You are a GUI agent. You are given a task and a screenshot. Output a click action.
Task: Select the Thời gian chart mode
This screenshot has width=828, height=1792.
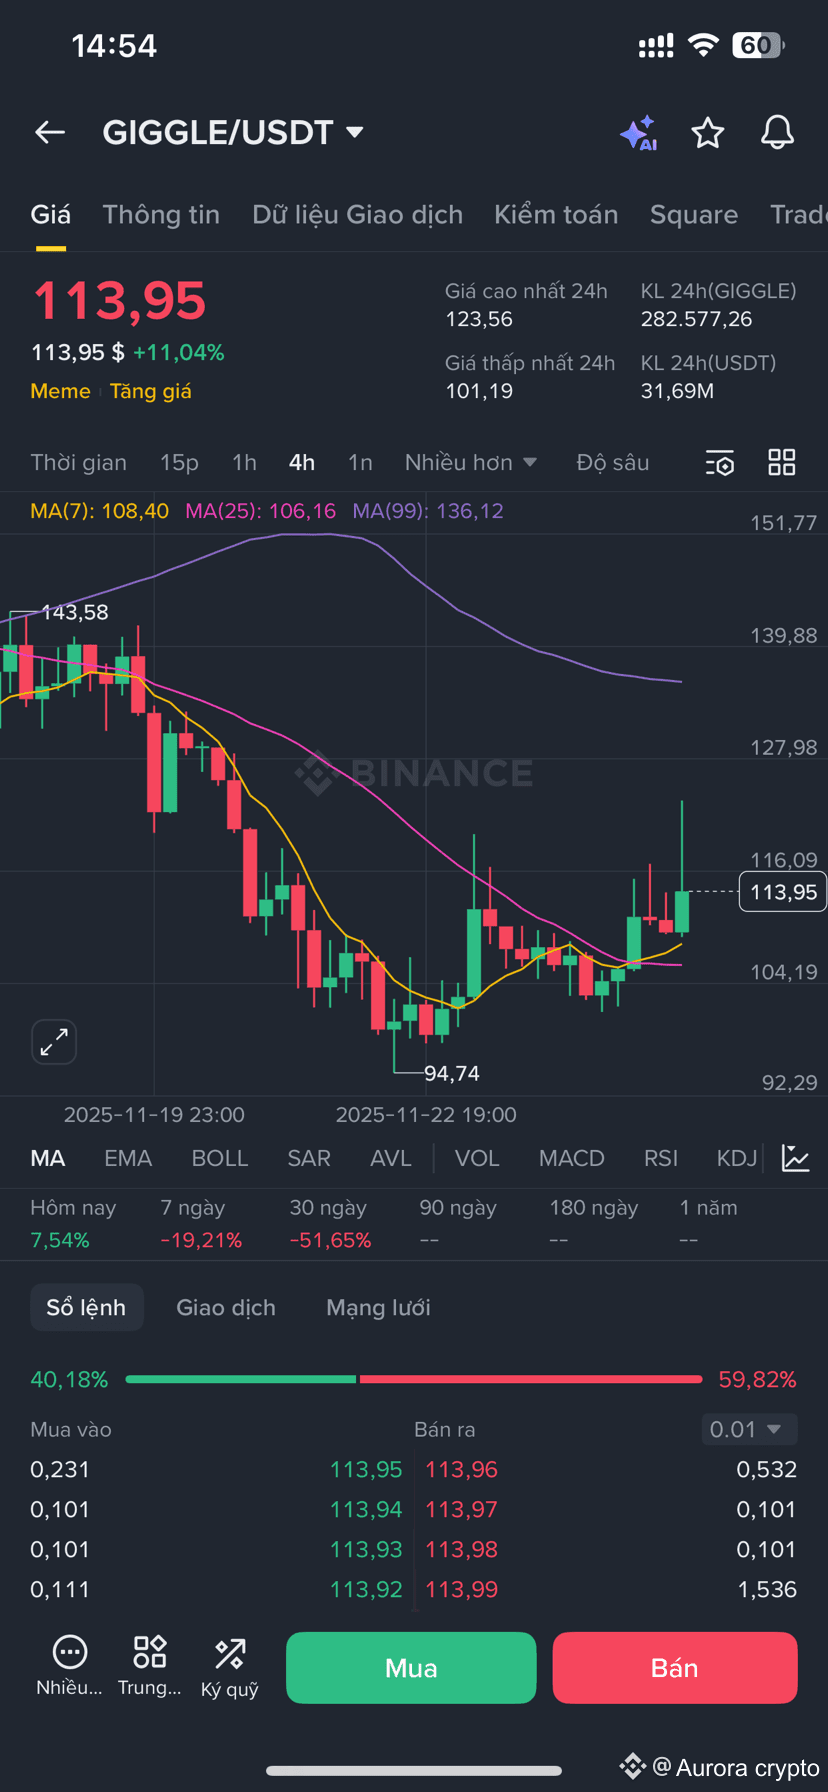click(x=78, y=463)
